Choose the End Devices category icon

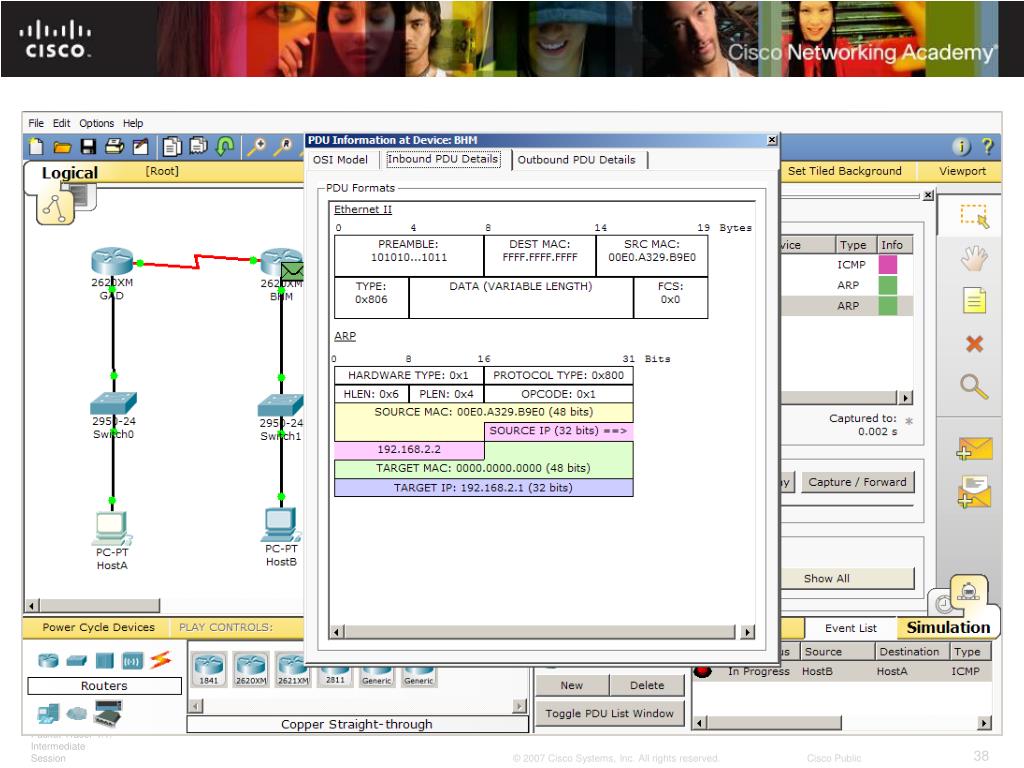tap(48, 713)
